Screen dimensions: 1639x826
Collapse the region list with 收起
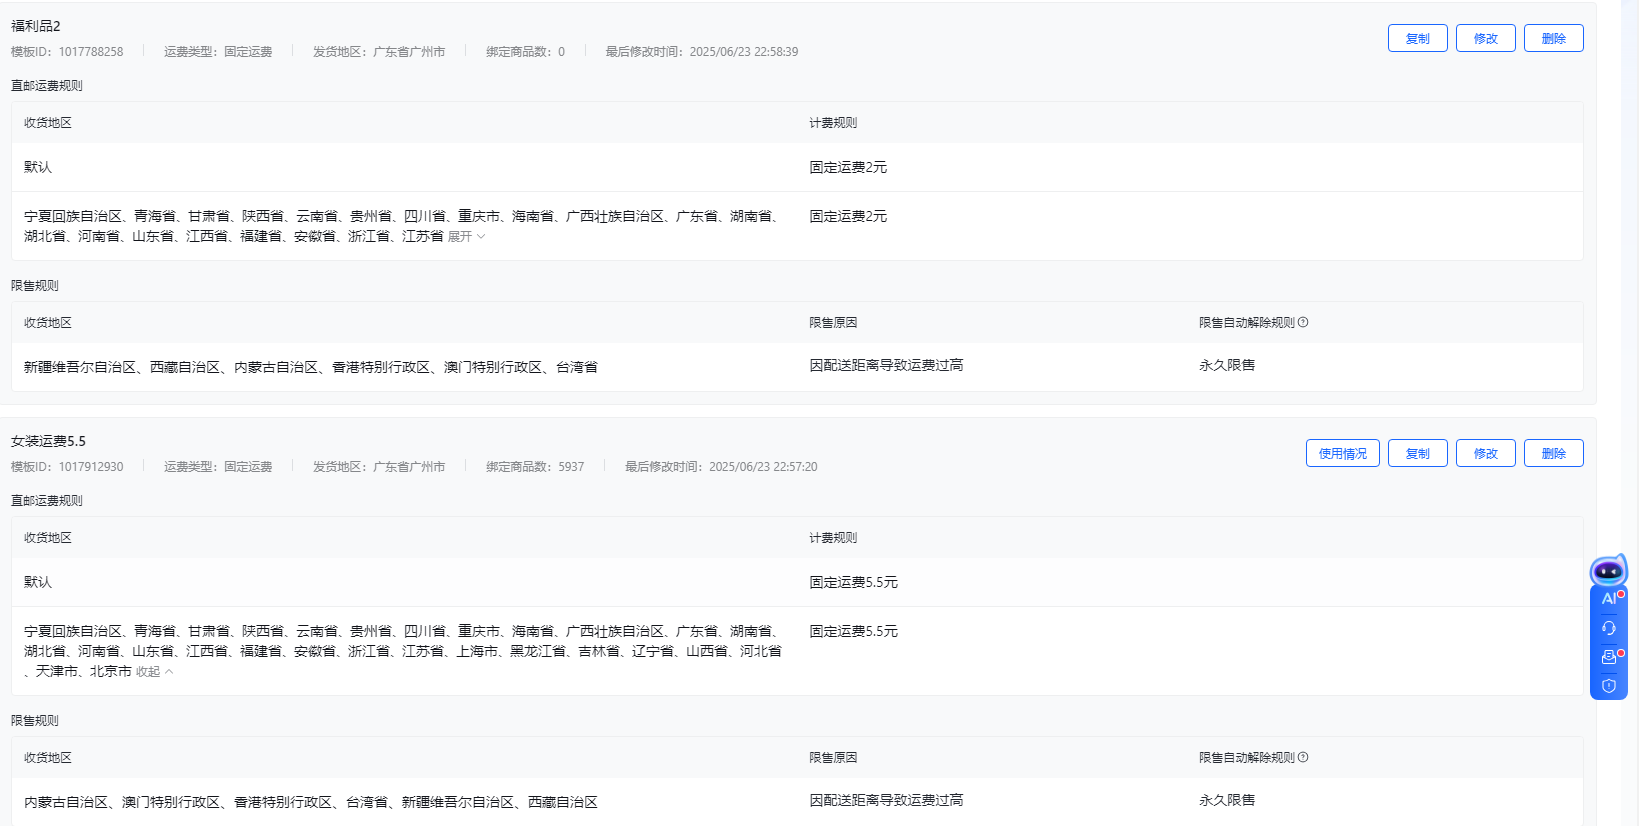[154, 672]
